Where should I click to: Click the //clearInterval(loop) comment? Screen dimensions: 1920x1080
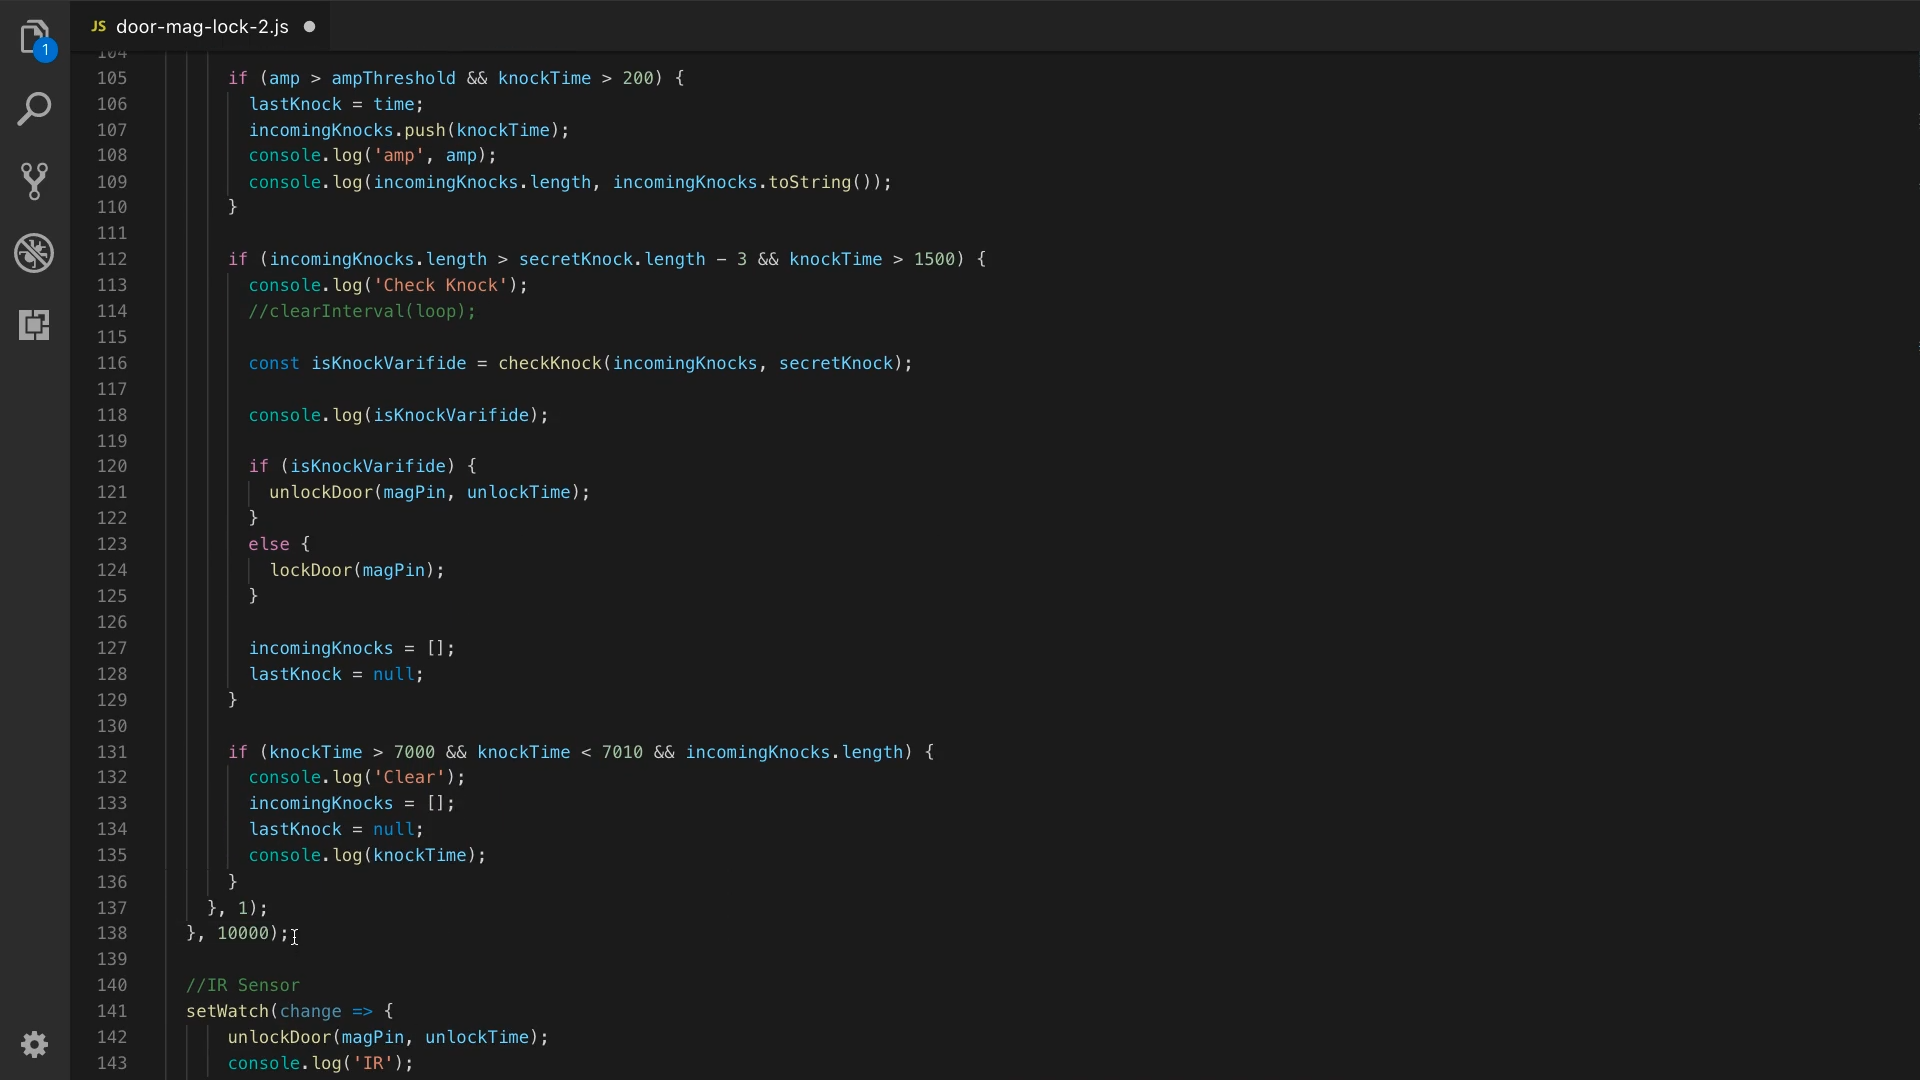[362, 311]
